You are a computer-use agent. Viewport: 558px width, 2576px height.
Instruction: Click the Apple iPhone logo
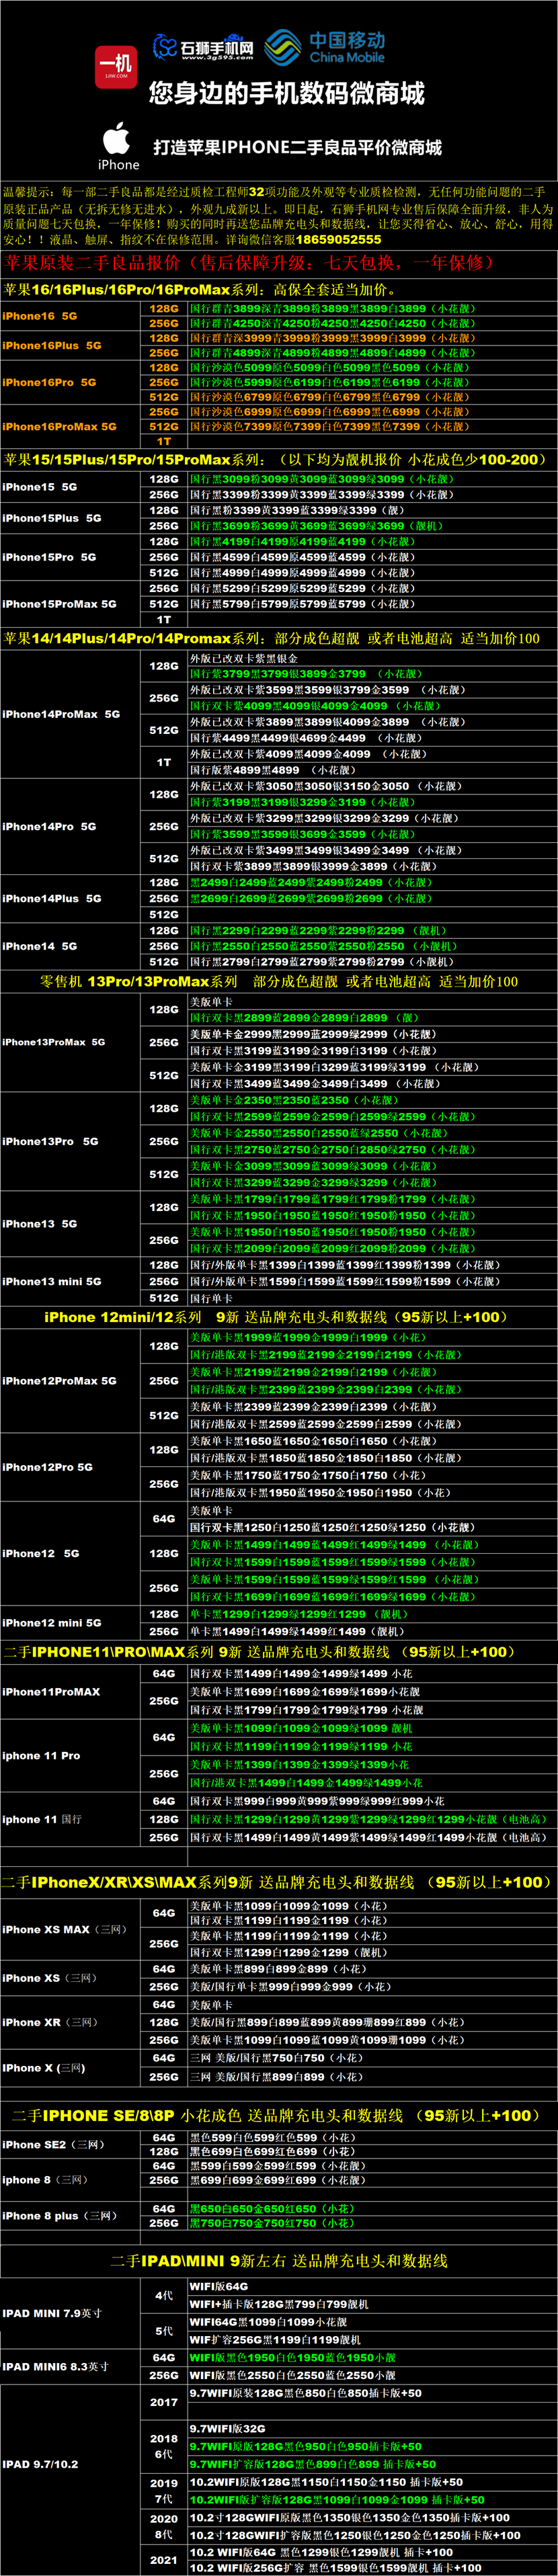point(118,145)
